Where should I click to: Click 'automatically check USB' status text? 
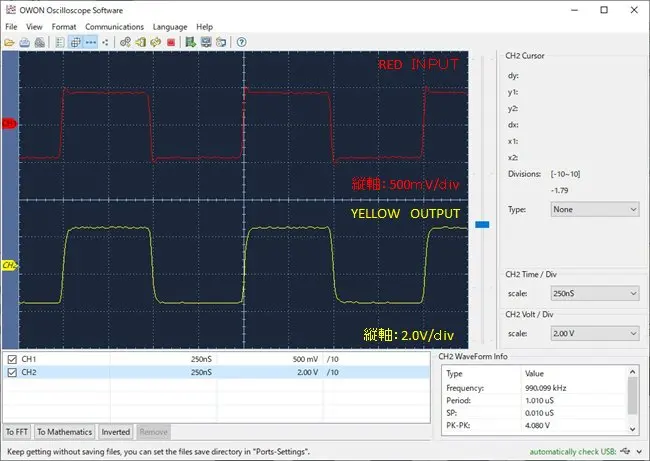(x=573, y=451)
